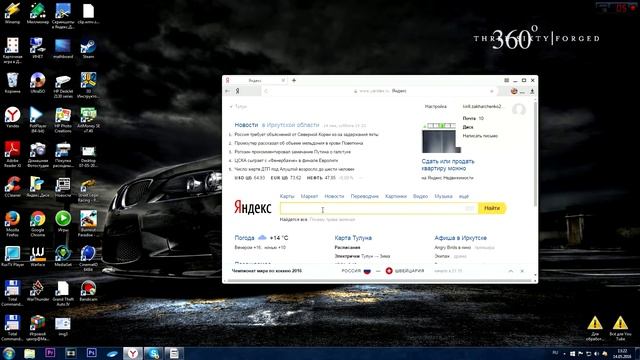
Task: Click the Windows Start button
Action: [9, 353]
